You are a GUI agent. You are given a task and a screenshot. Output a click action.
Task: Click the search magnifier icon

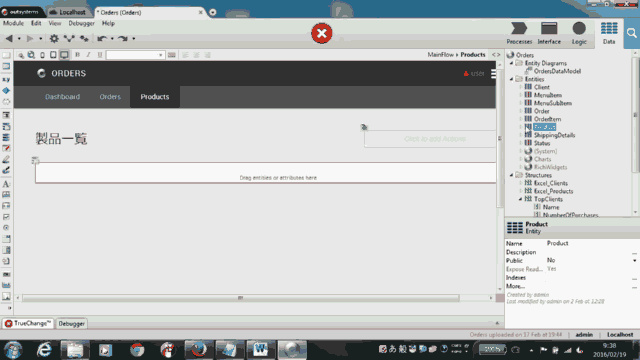click(632, 33)
